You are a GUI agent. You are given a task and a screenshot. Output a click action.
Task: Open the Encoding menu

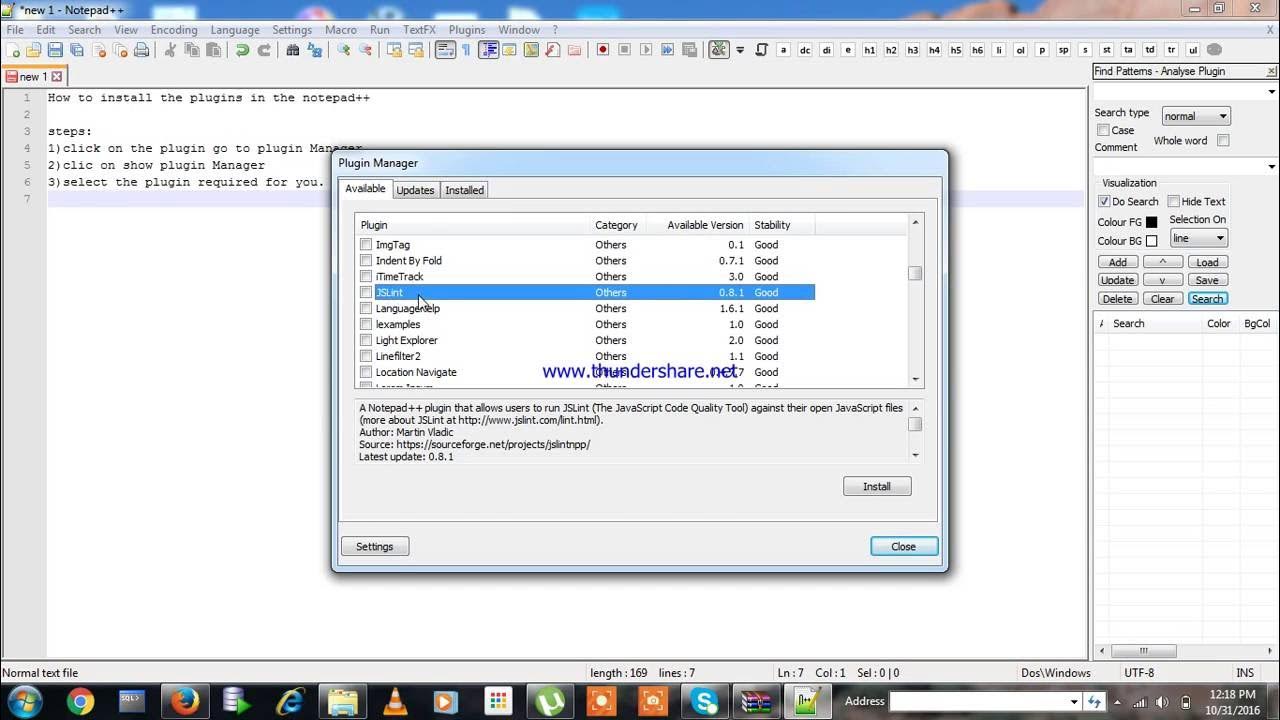(174, 30)
